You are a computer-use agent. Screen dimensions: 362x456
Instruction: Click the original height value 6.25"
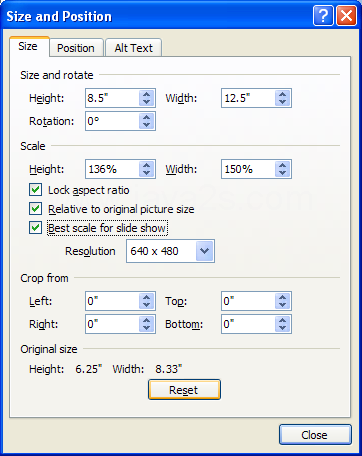[89, 369]
